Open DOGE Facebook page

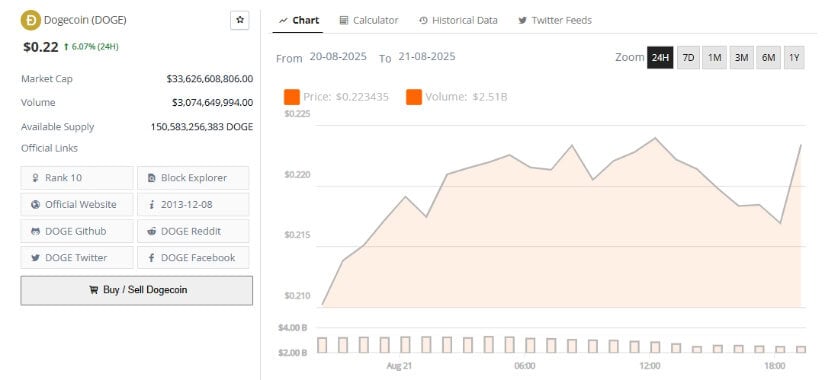[x=193, y=257]
